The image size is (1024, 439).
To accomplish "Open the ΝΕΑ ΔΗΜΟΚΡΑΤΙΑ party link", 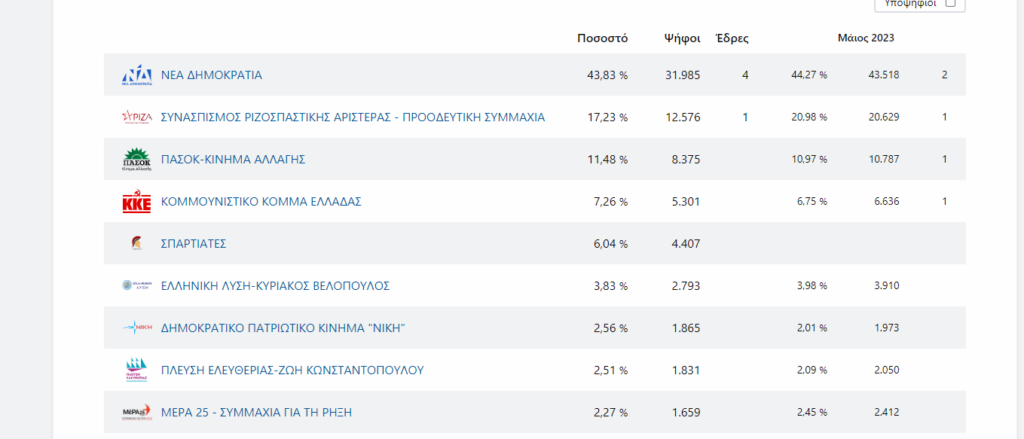I will coord(212,75).
